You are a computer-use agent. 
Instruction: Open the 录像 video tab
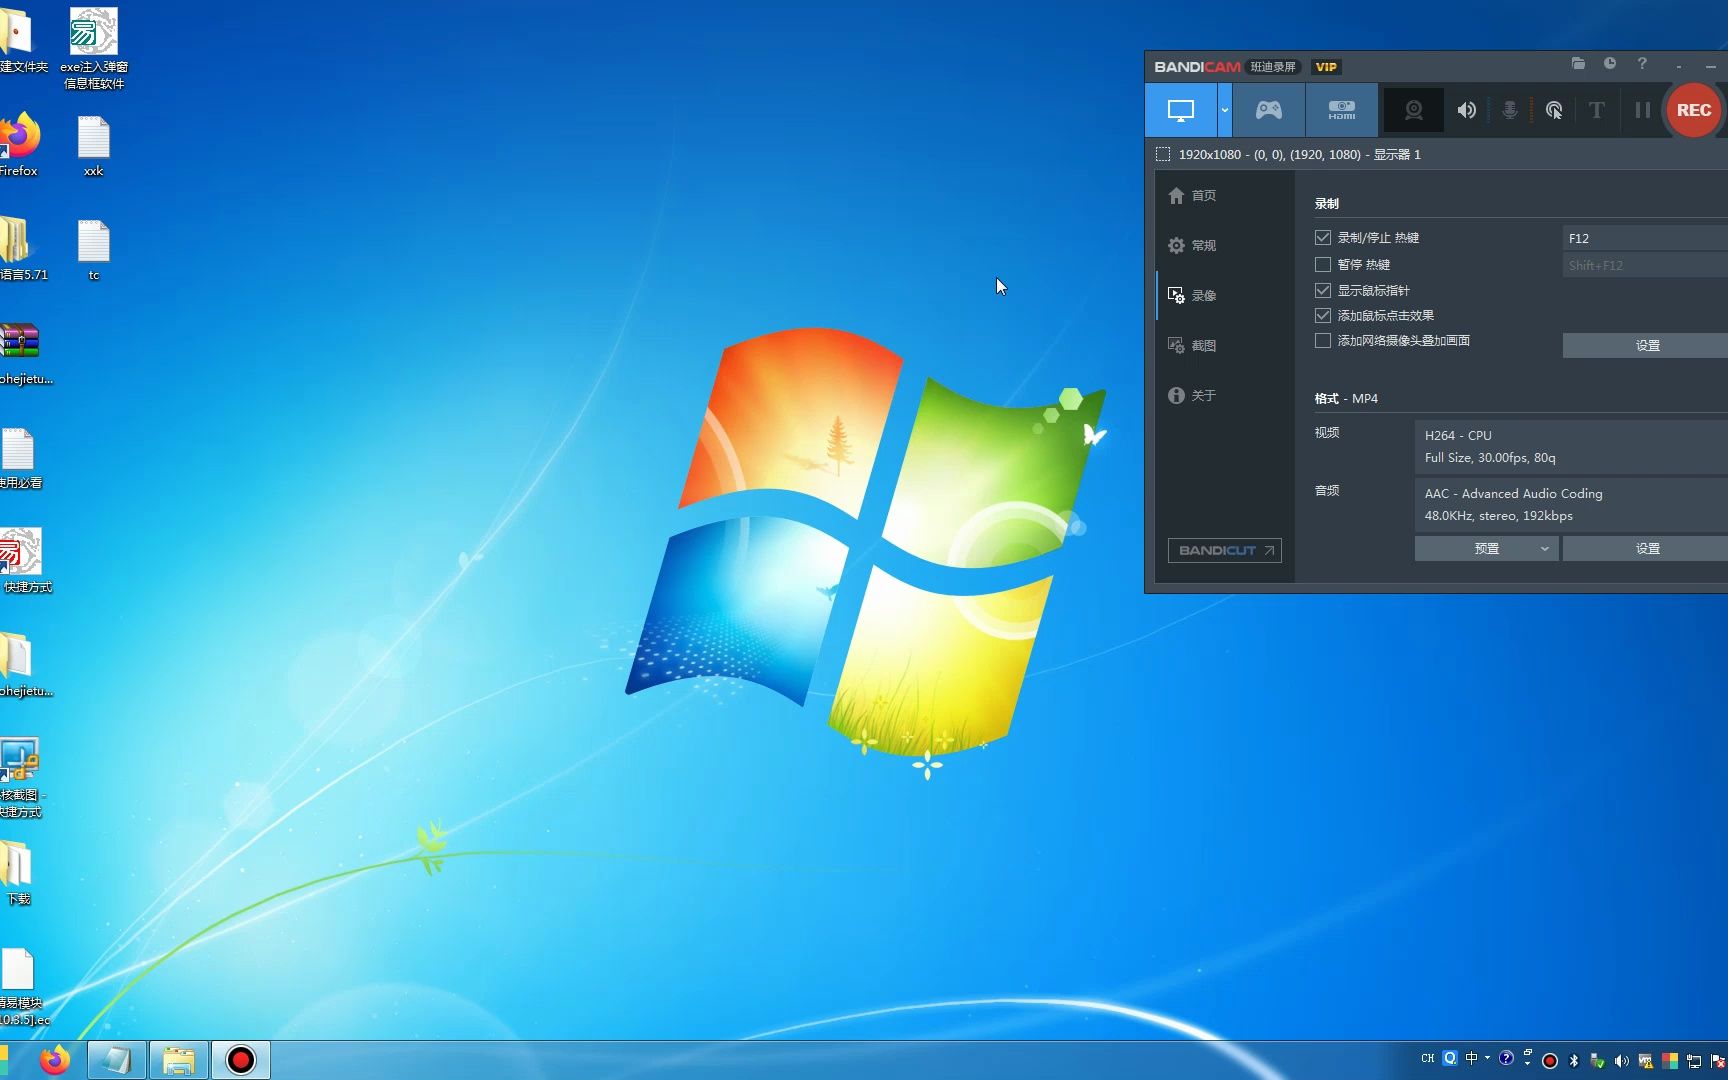click(1192, 296)
